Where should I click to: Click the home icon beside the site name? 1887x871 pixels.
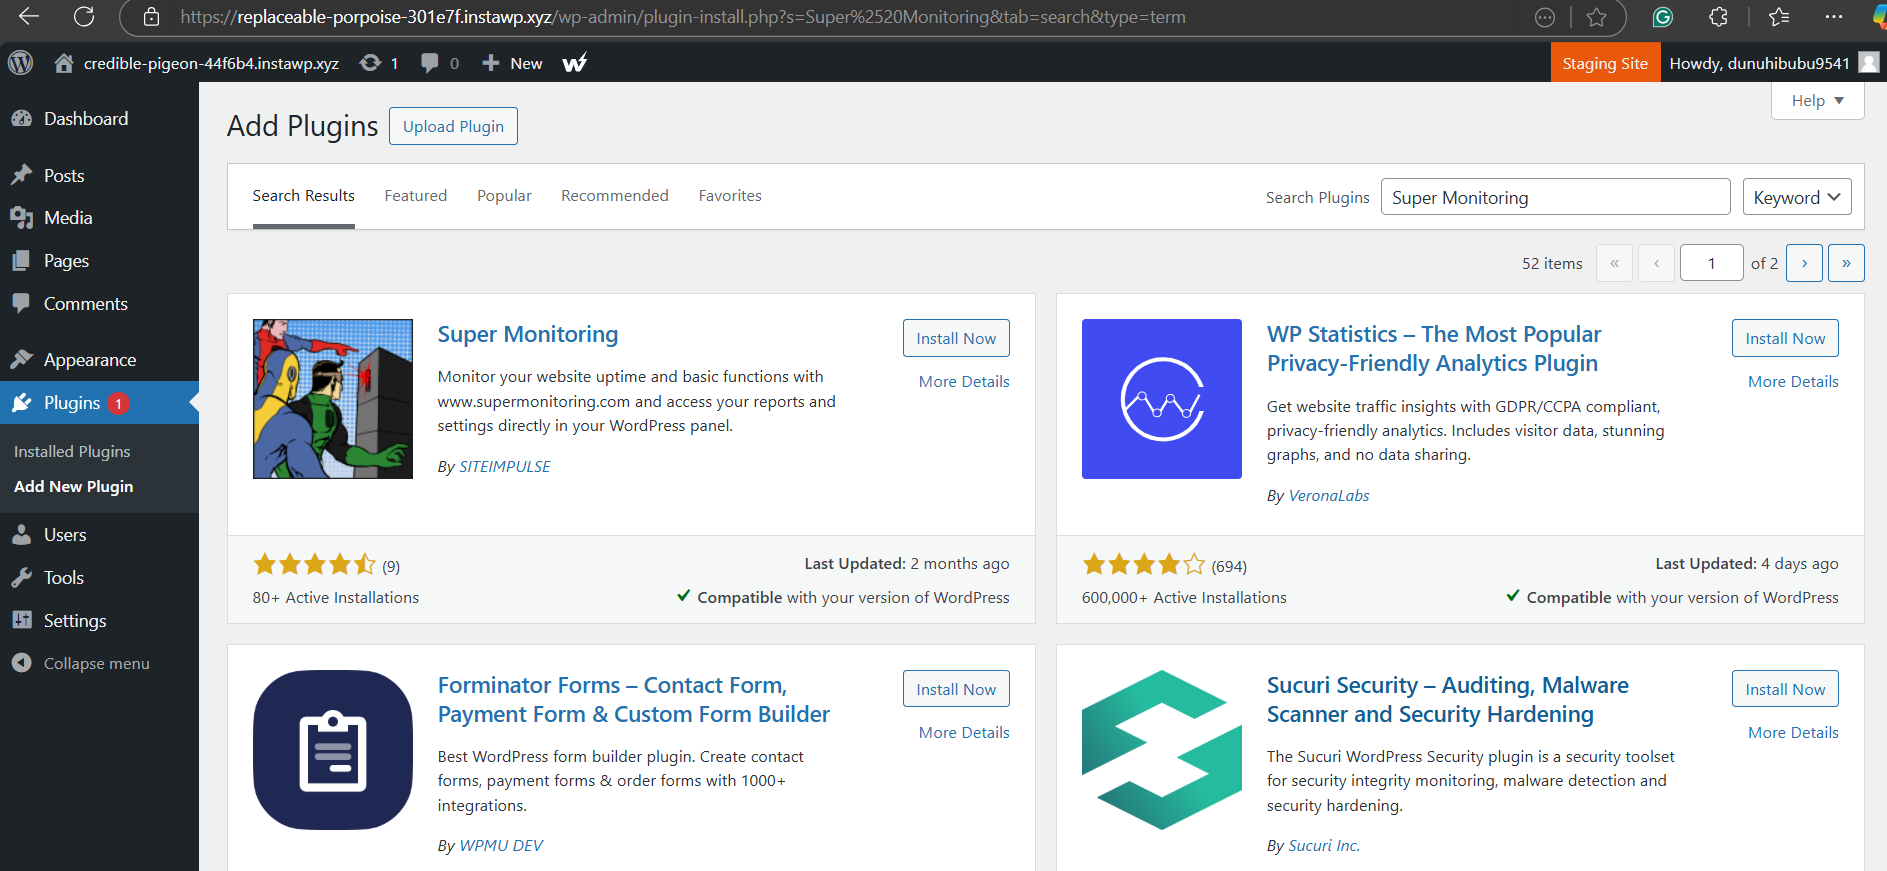click(64, 63)
